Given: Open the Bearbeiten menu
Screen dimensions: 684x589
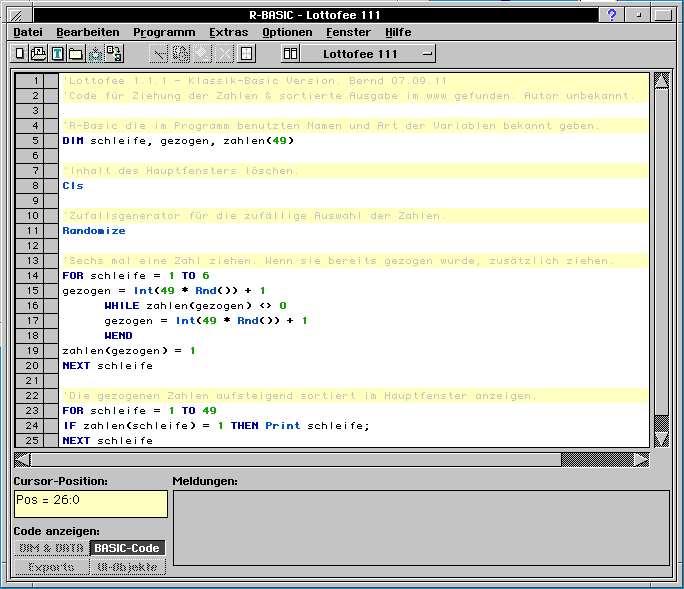Looking at the screenshot, I should [88, 32].
